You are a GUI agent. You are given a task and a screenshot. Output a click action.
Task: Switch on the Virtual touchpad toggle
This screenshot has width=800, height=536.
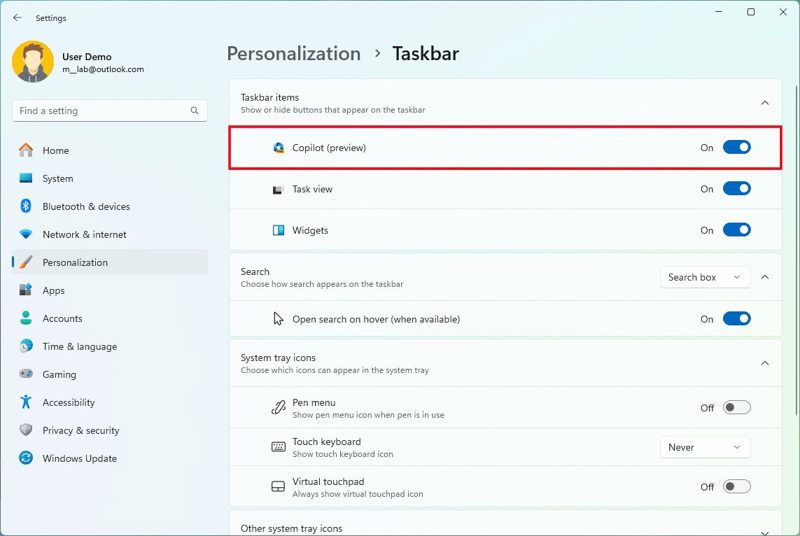(737, 487)
